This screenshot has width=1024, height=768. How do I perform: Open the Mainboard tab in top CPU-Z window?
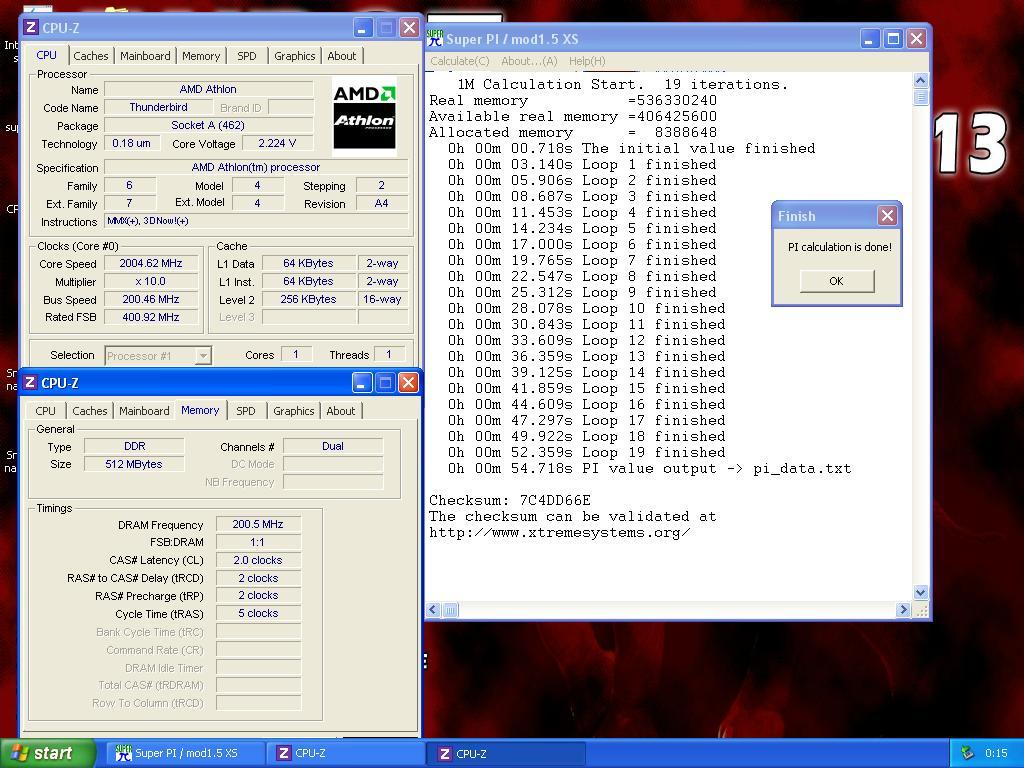click(145, 56)
